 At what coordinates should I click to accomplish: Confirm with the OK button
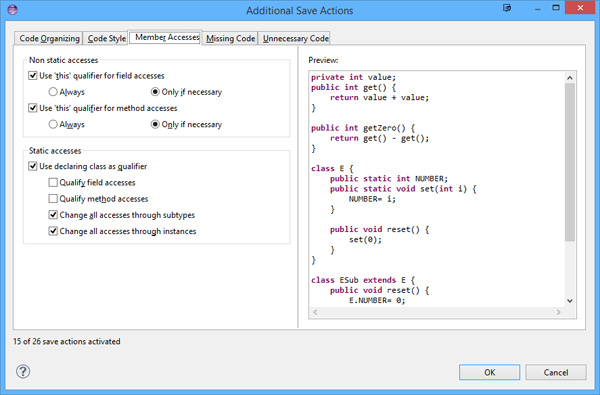[x=489, y=372]
